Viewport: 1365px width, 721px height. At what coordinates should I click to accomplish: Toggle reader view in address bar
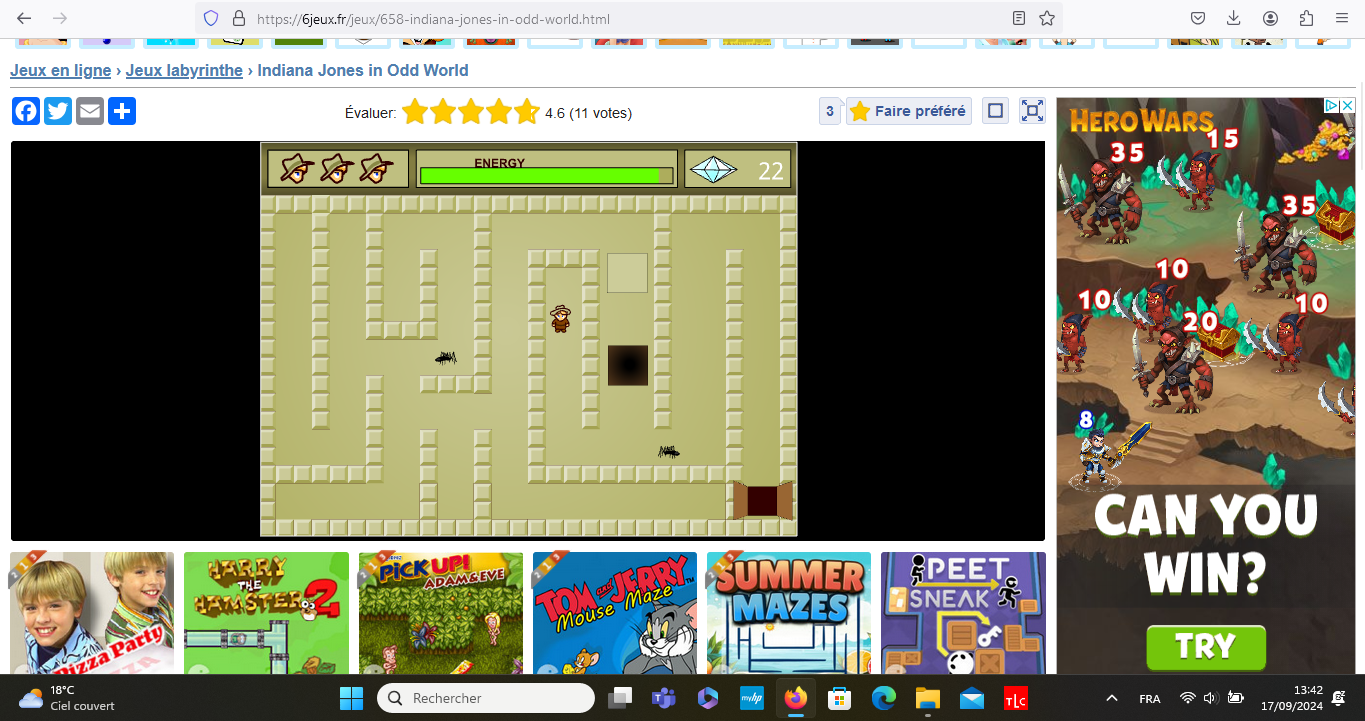[1019, 18]
